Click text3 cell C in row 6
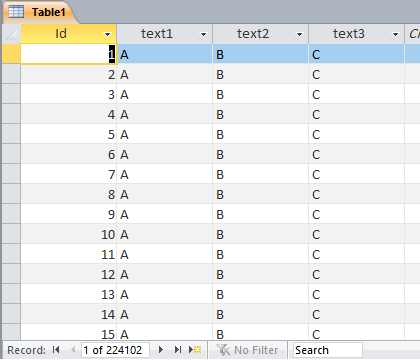This screenshot has width=420, height=360. pyautogui.click(x=357, y=154)
